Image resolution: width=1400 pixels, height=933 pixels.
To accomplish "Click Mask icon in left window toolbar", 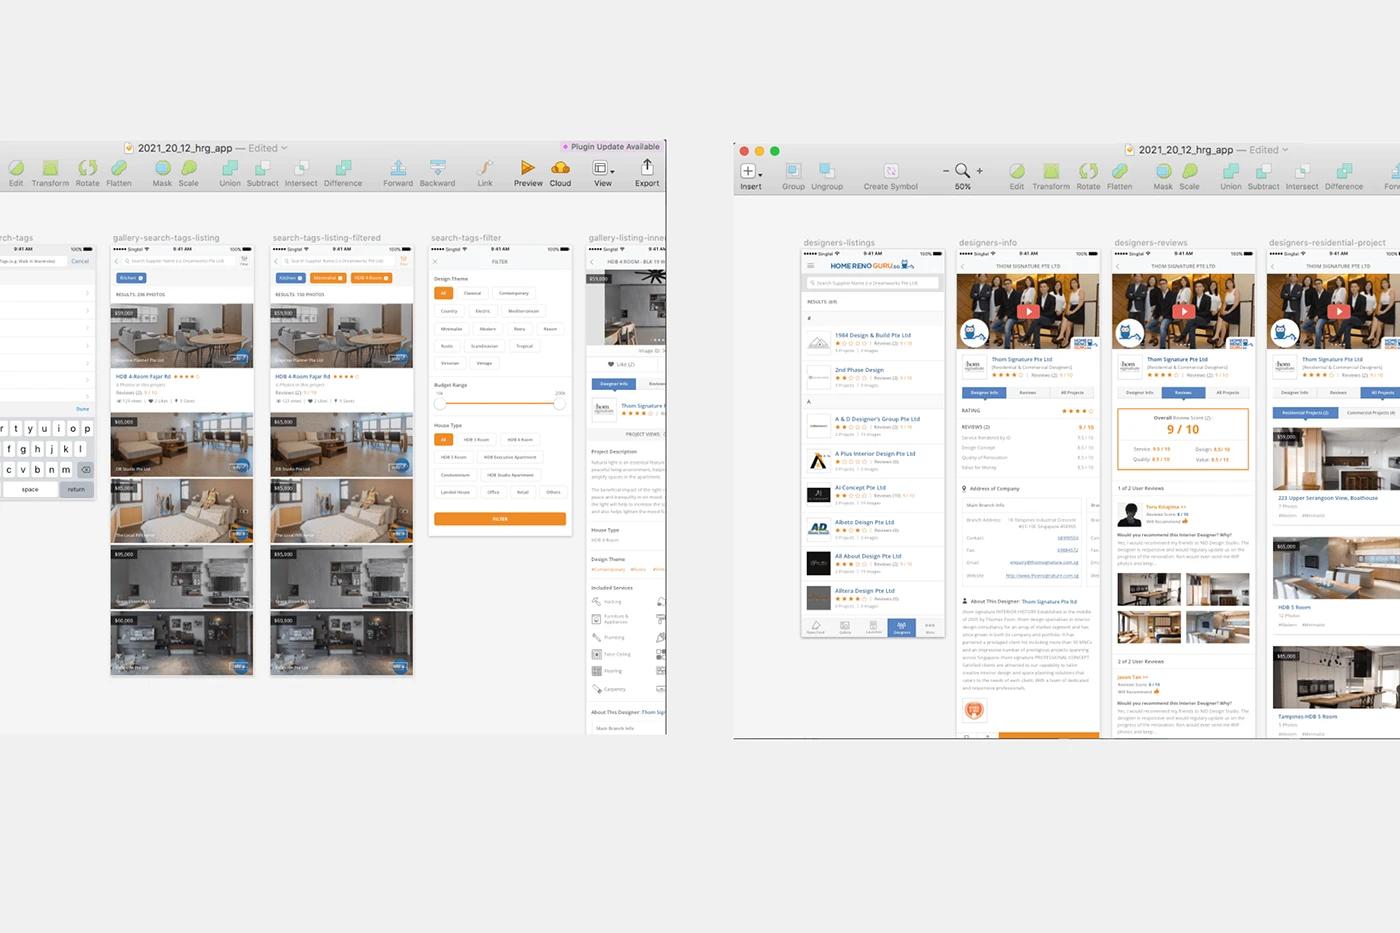I will [162, 167].
